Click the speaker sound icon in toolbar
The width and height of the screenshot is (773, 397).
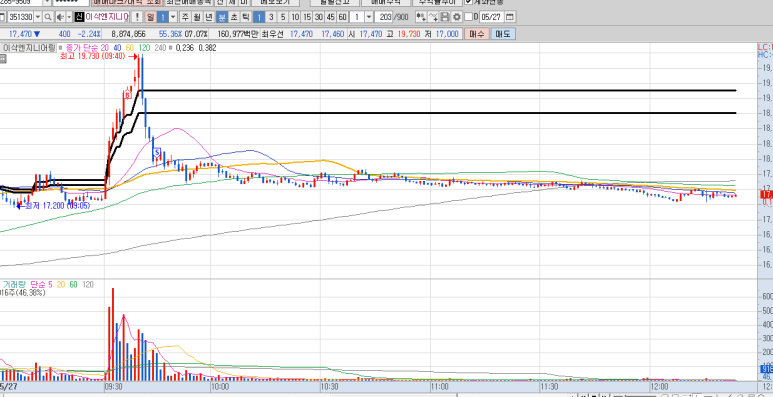tap(59, 17)
